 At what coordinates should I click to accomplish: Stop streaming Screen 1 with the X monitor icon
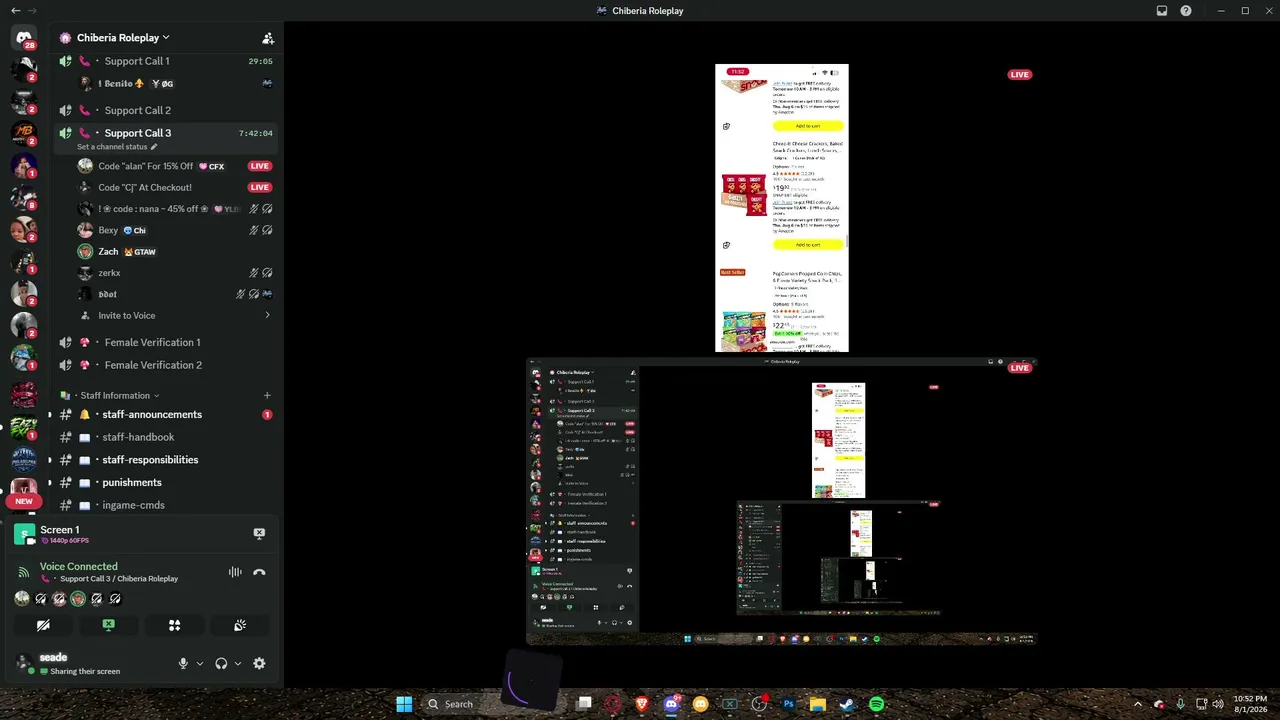pos(259,534)
